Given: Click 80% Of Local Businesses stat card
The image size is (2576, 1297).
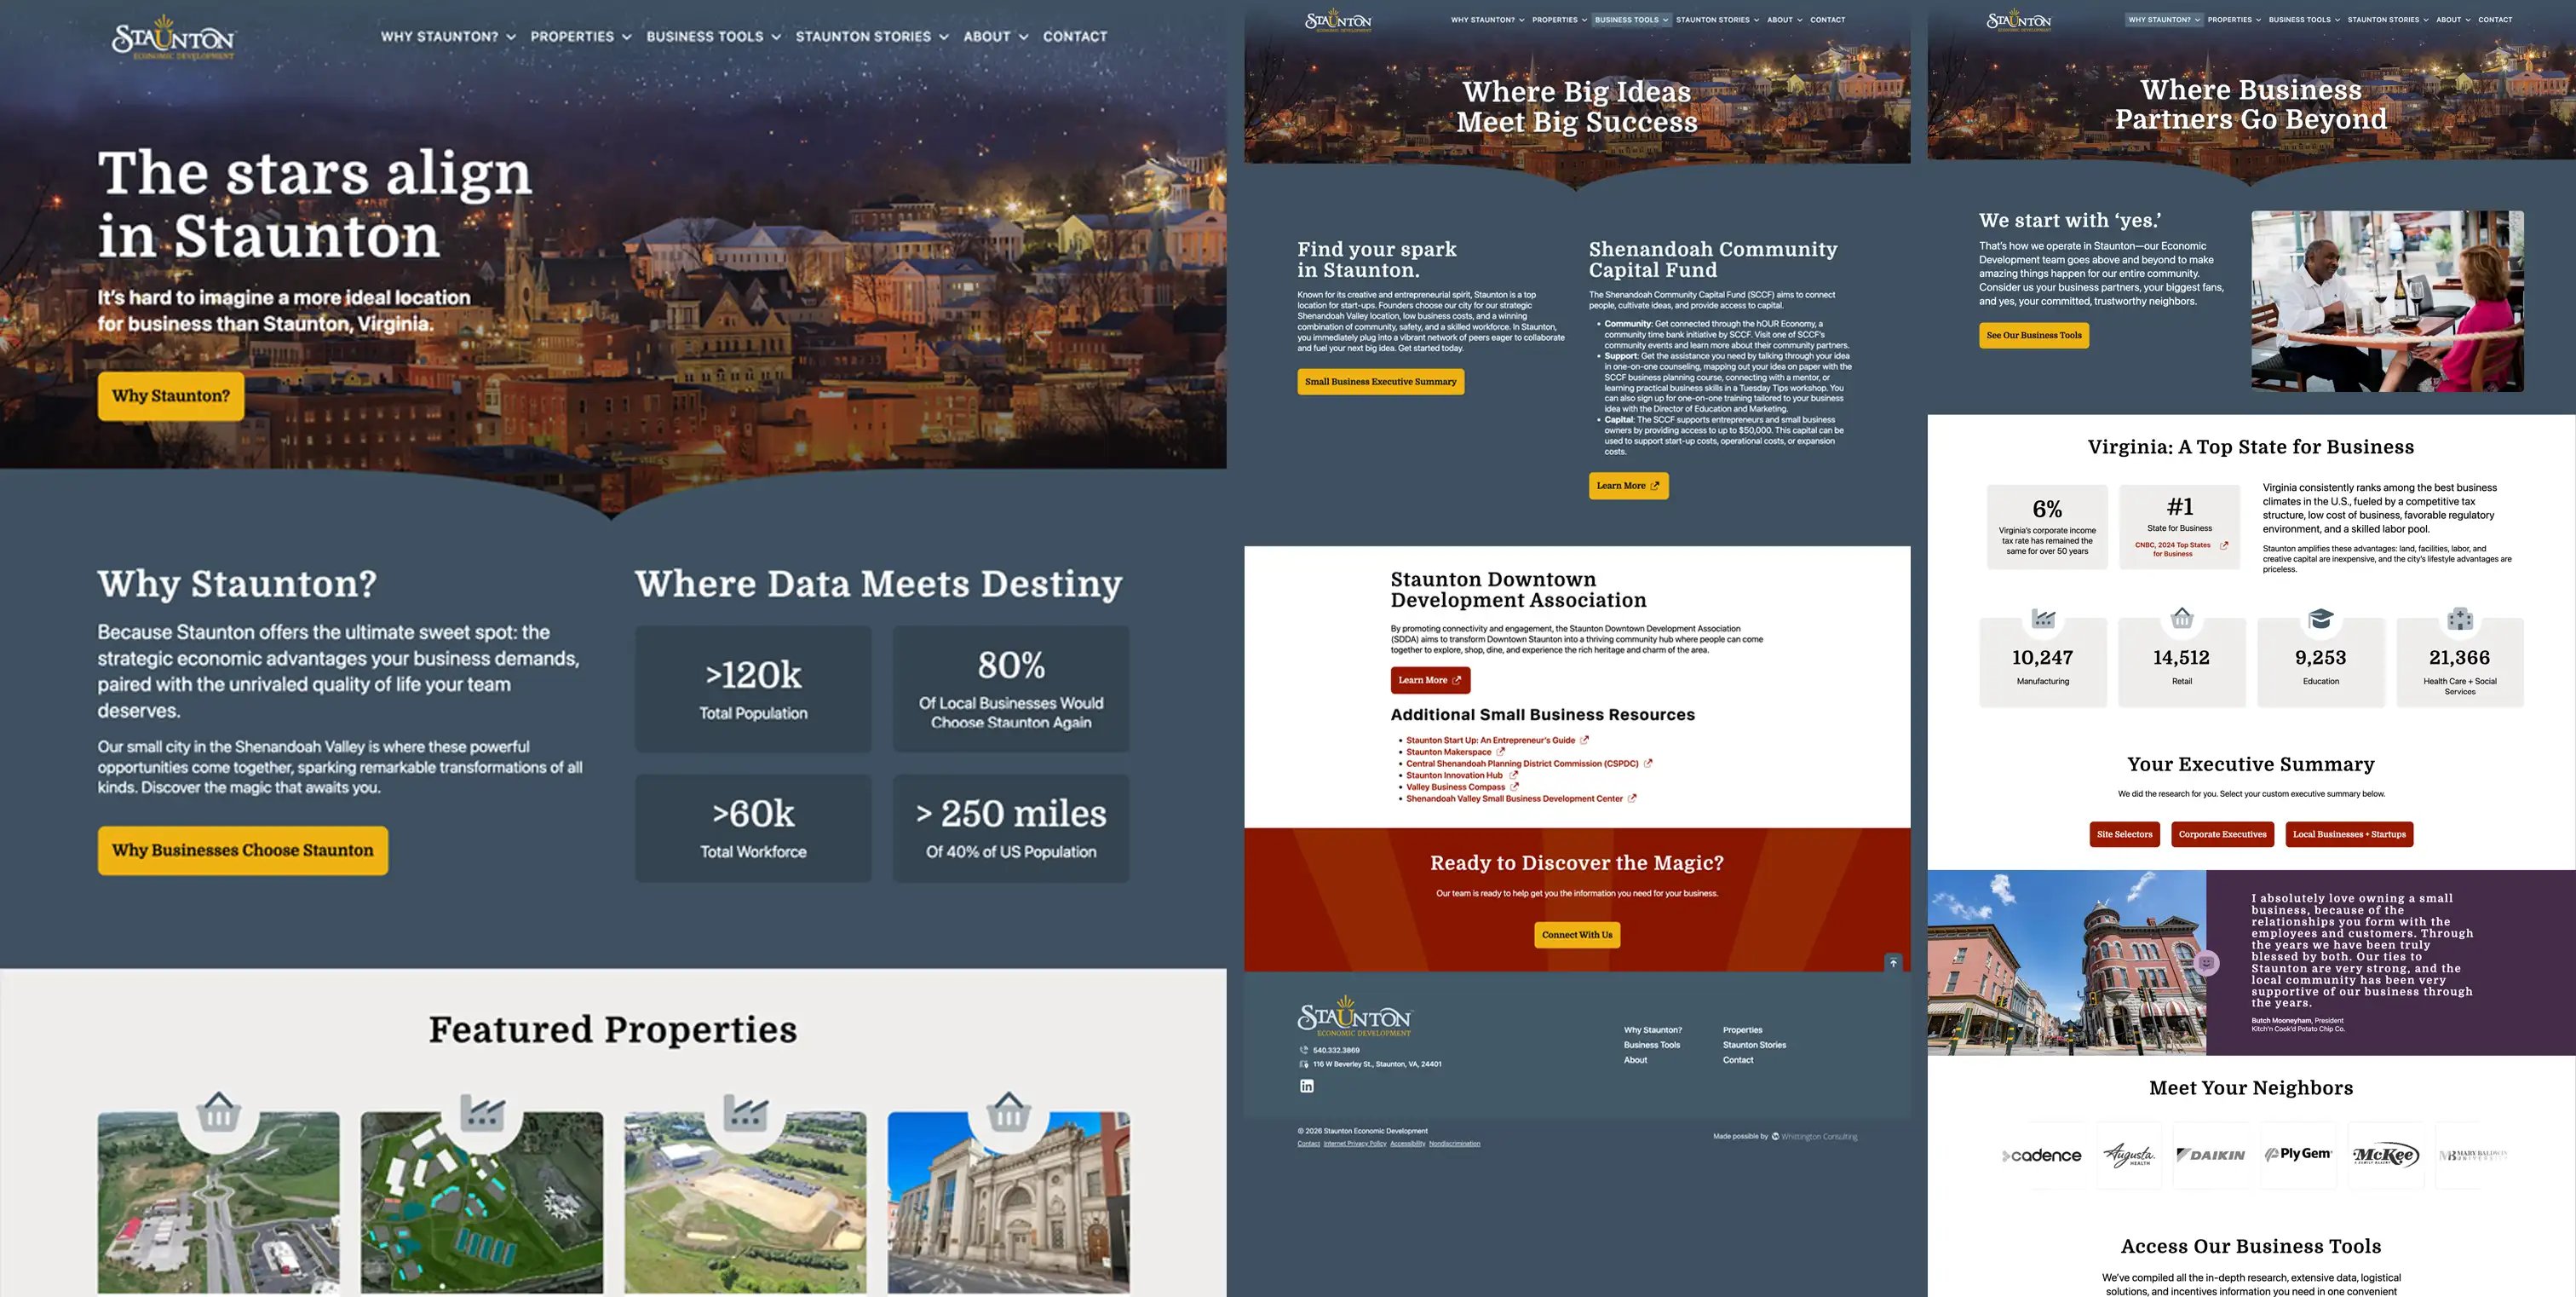Looking at the screenshot, I should (1011, 689).
